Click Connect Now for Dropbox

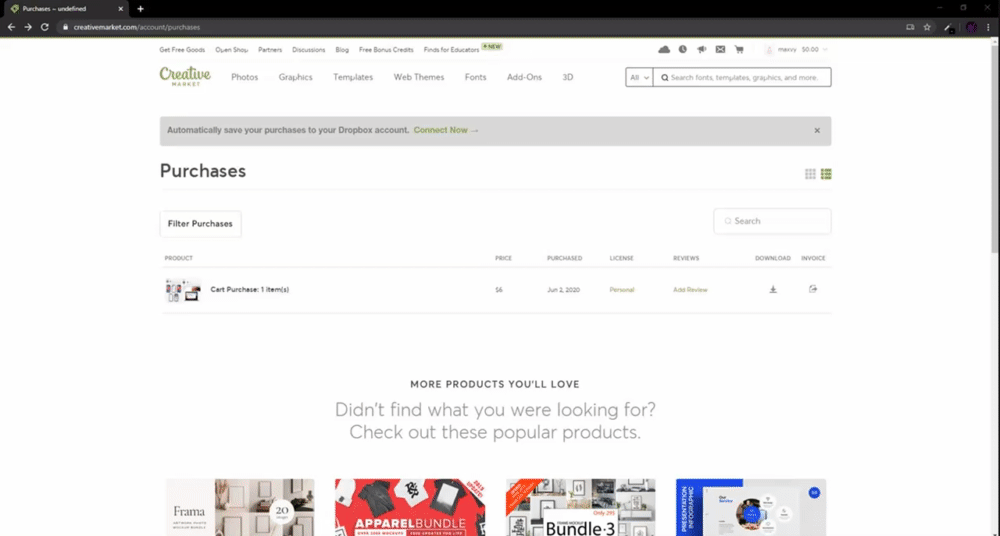click(x=446, y=130)
